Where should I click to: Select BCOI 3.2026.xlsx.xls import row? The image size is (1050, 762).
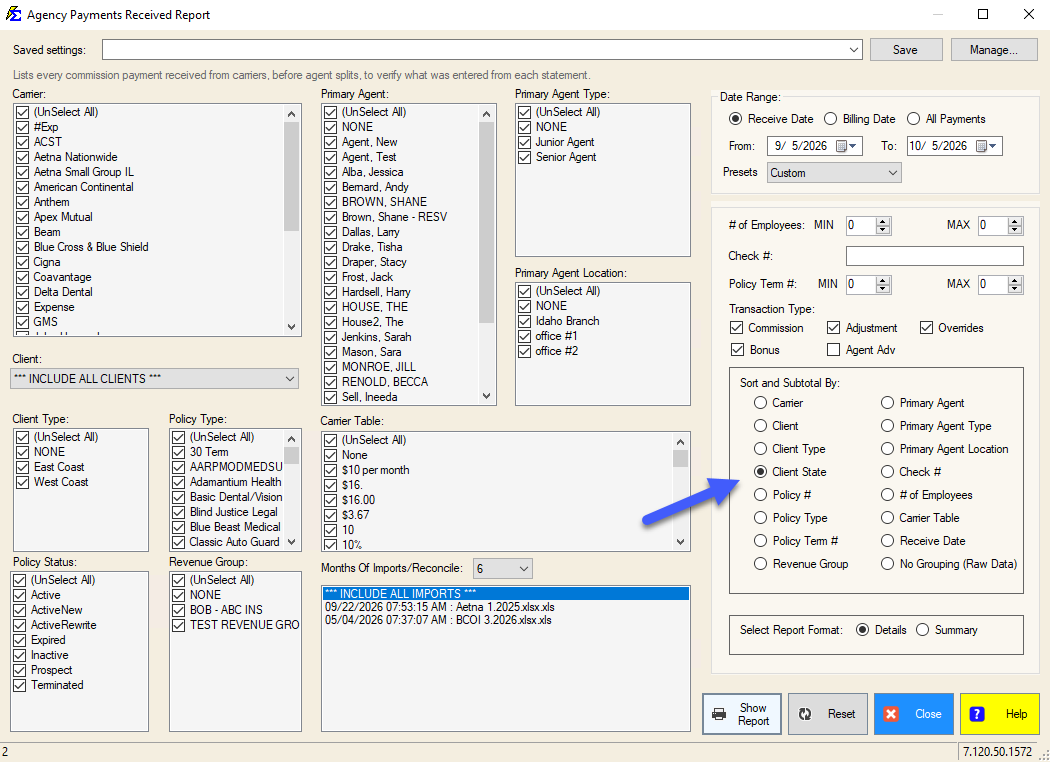coord(506,620)
